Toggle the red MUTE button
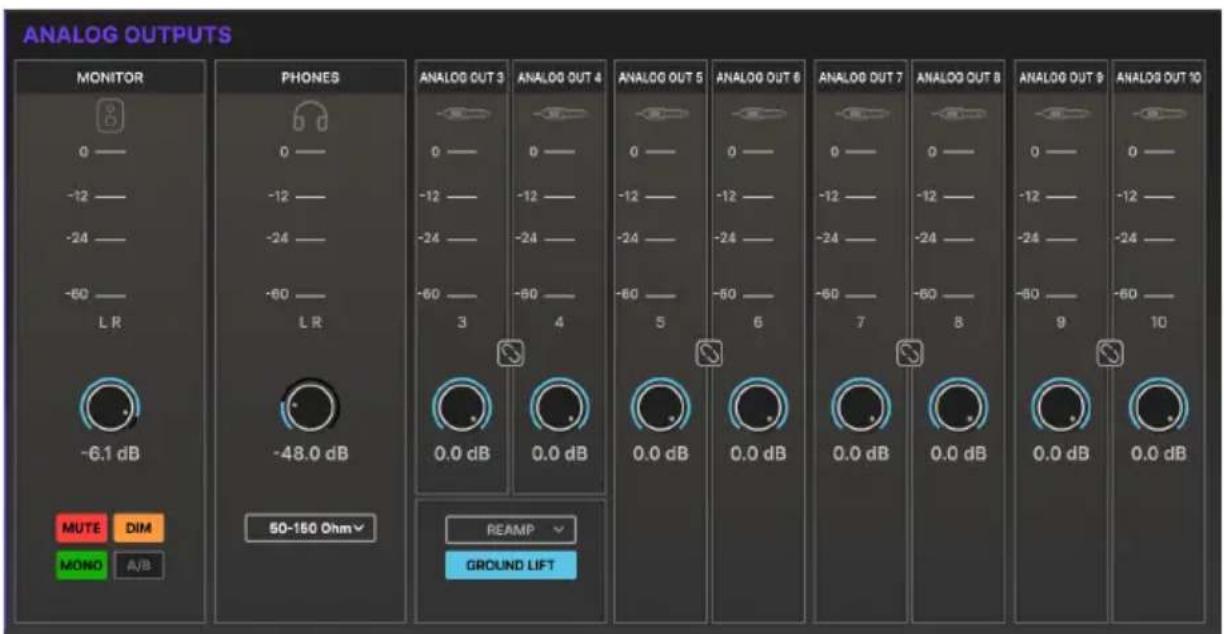This screenshot has width=1224, height=634. pos(82,527)
